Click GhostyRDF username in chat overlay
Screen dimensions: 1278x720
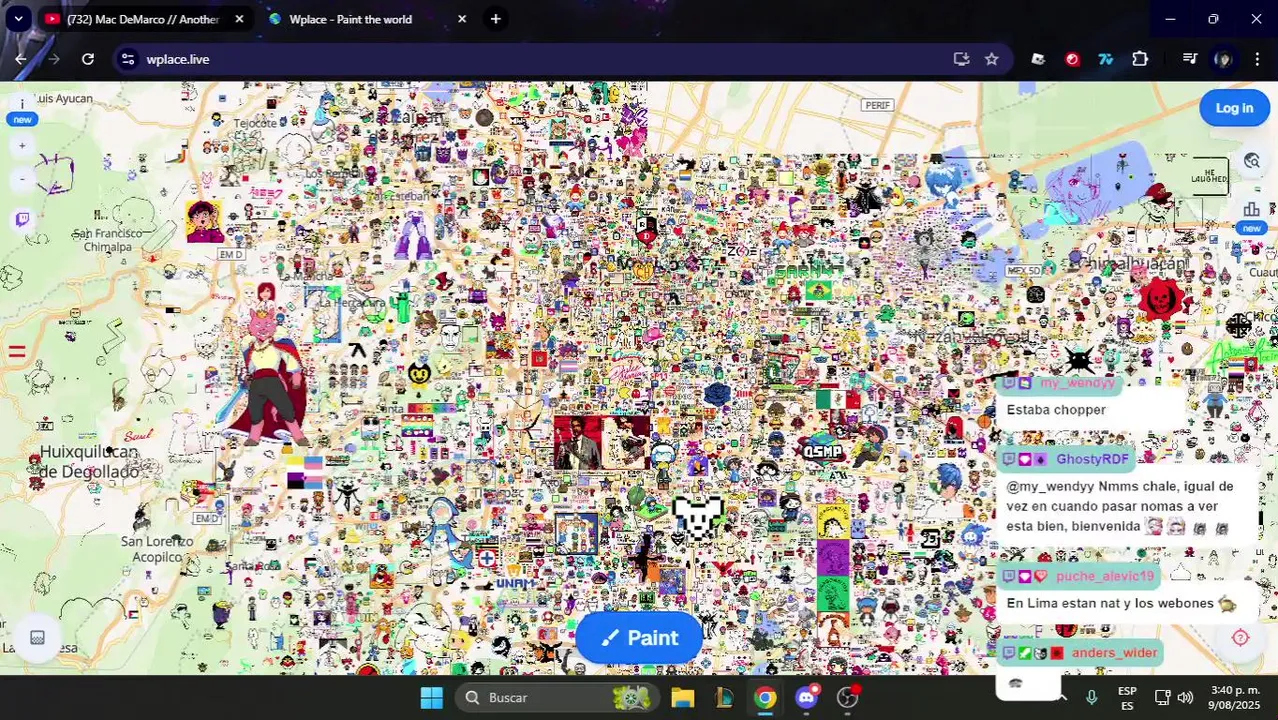click(1092, 459)
